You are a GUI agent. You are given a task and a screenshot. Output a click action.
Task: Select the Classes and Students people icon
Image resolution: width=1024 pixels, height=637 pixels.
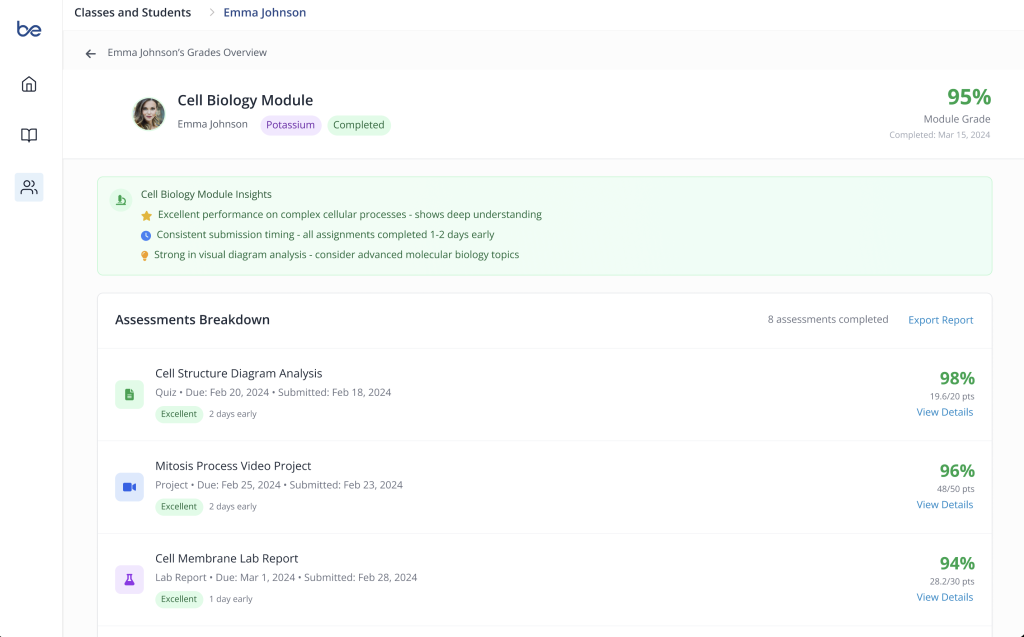click(x=29, y=188)
